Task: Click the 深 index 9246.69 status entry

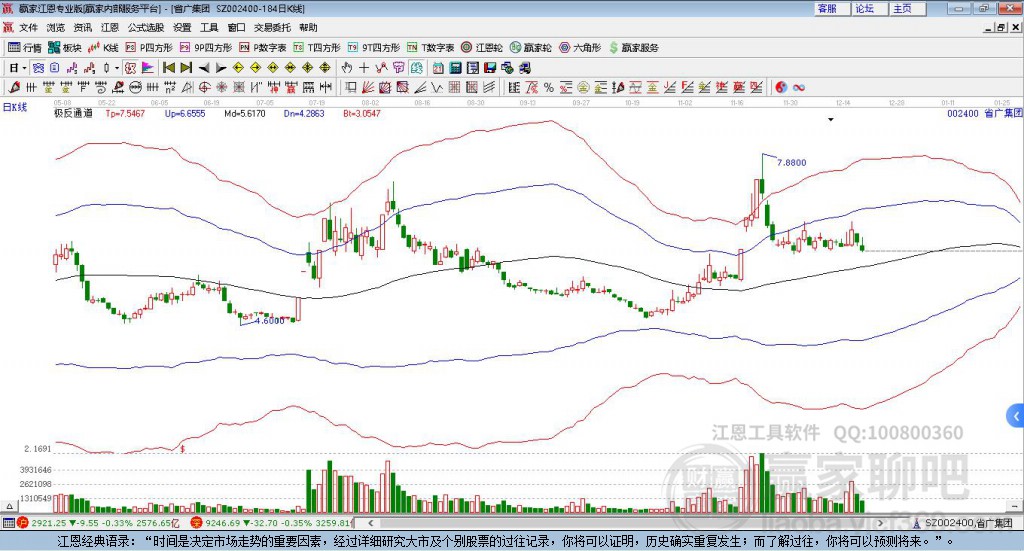Action: pos(272,523)
